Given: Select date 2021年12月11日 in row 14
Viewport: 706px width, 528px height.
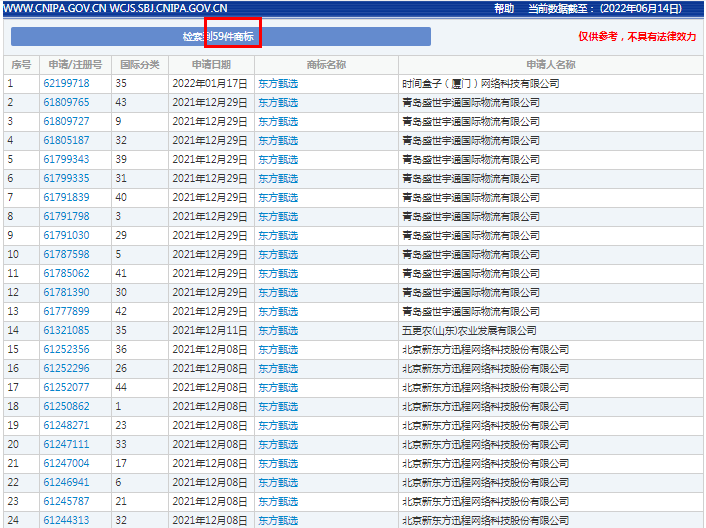Looking at the screenshot, I should tap(210, 330).
